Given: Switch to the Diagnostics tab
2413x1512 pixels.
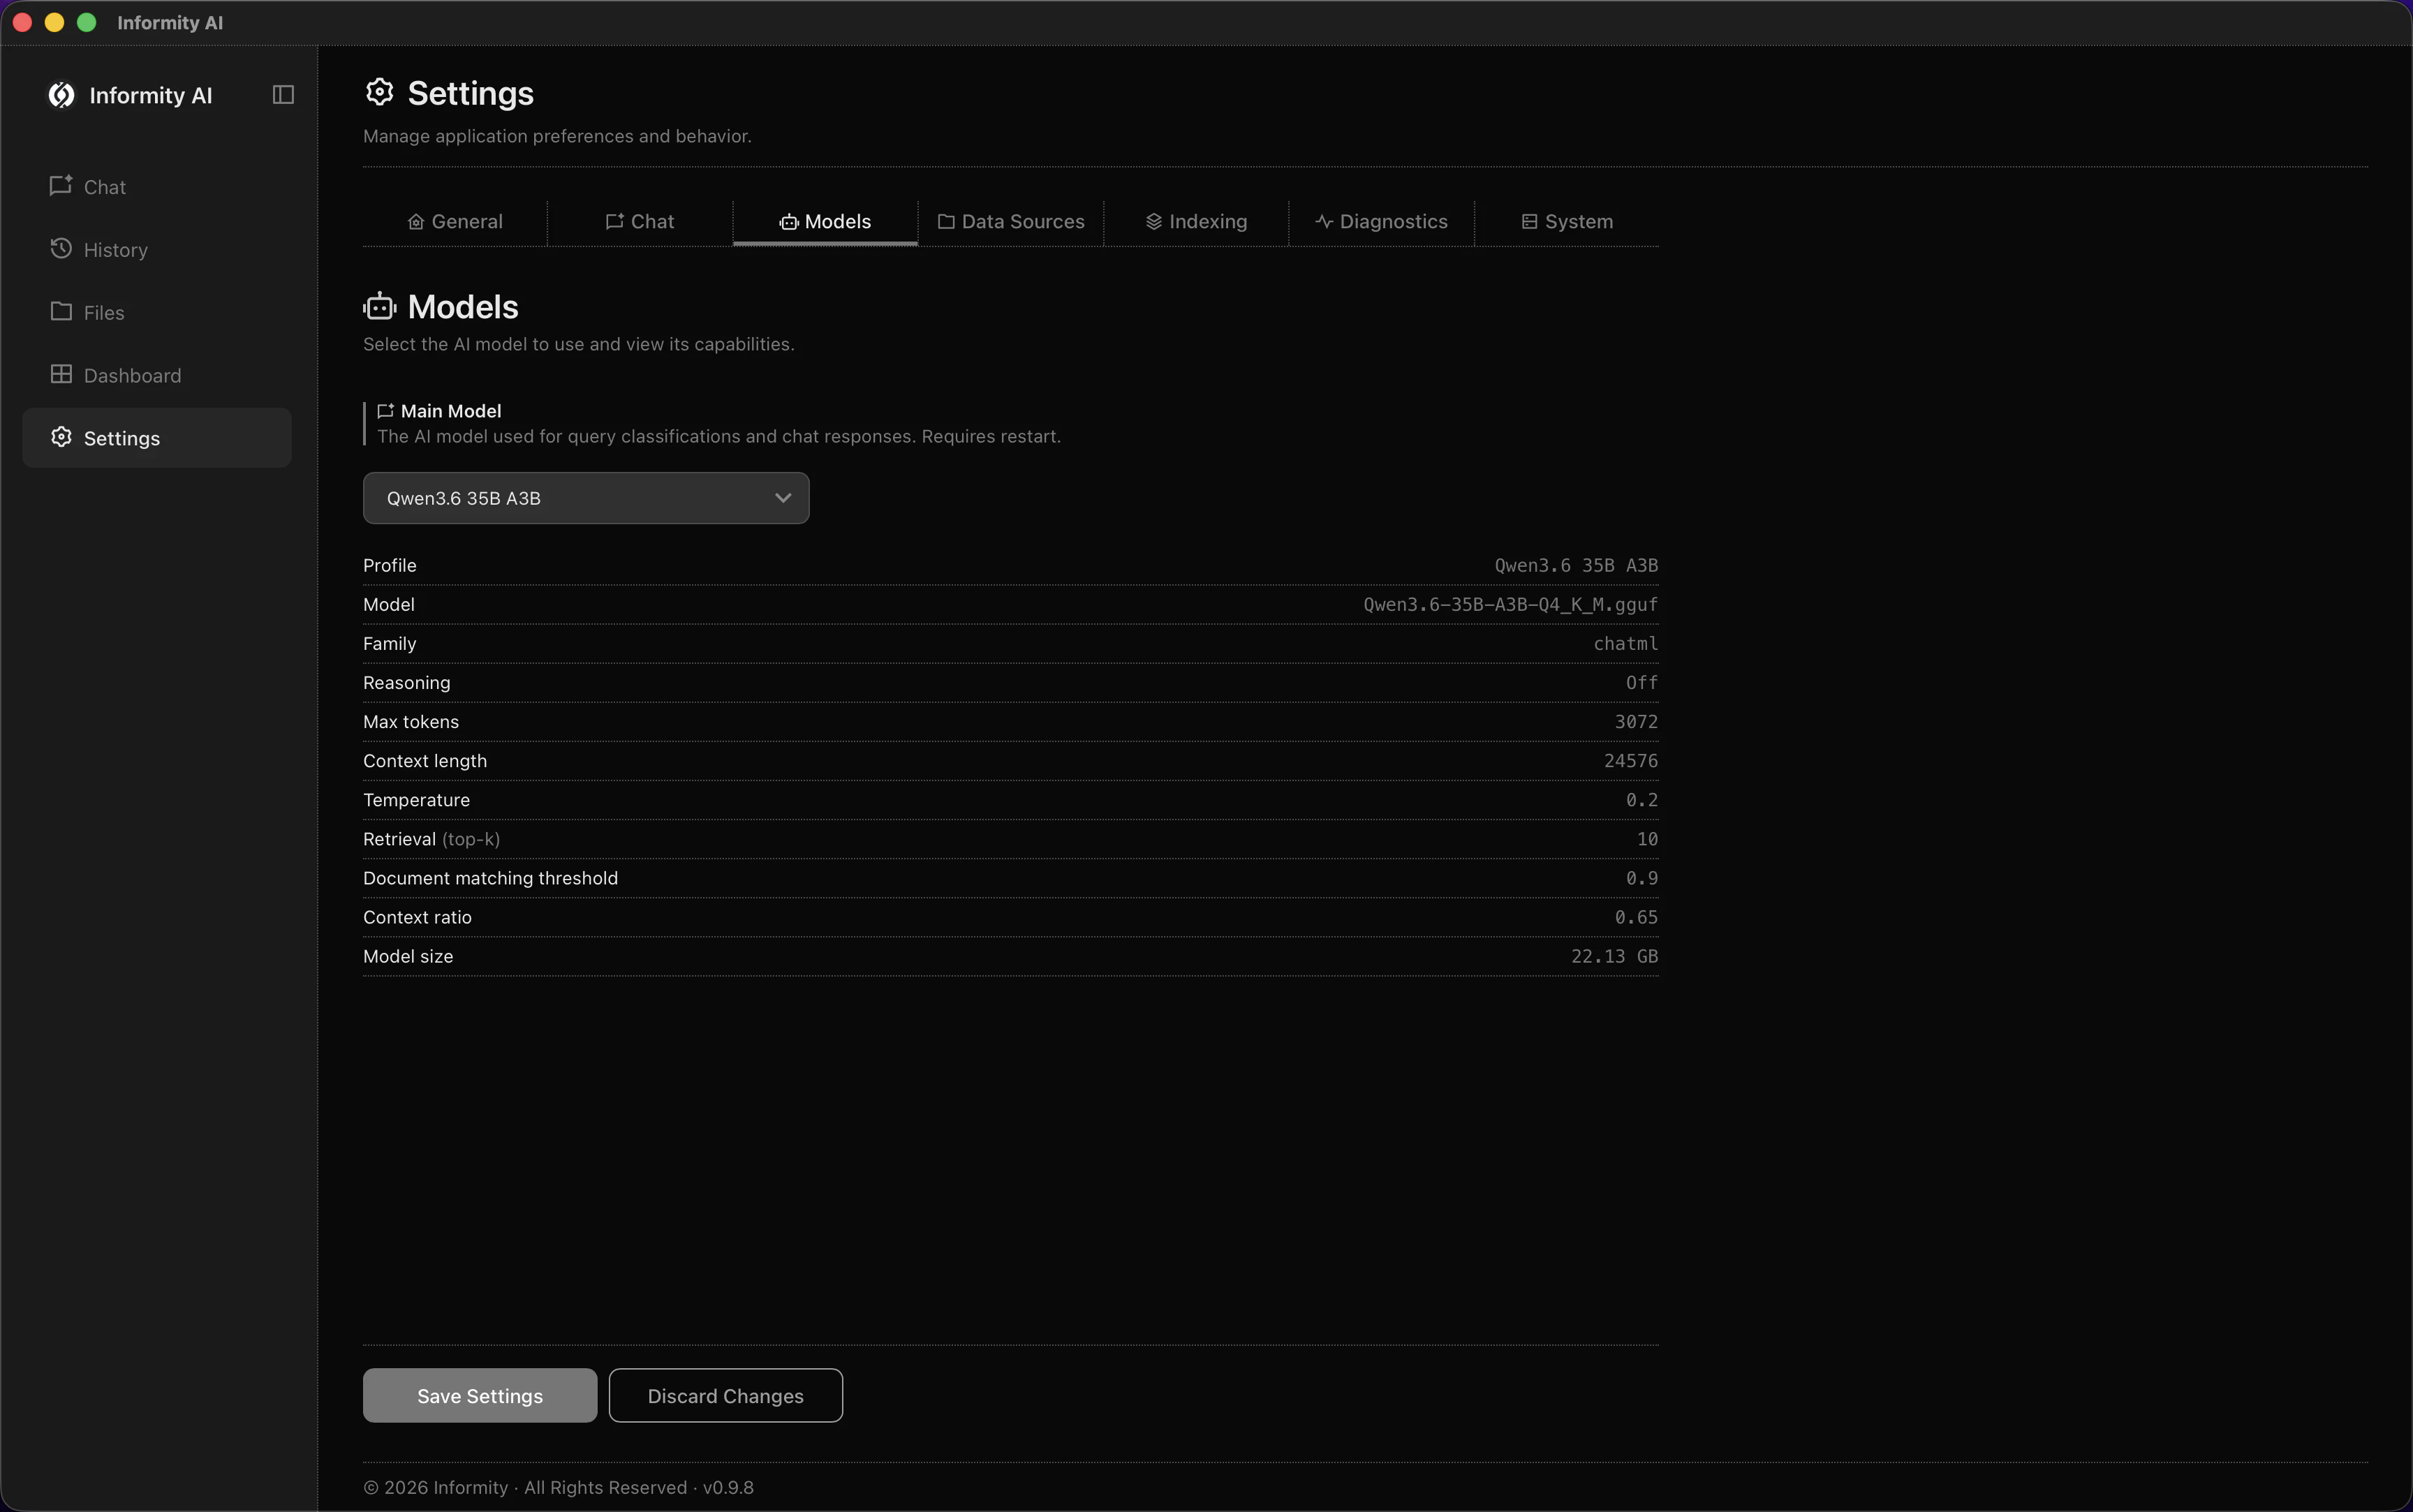Looking at the screenshot, I should point(1381,222).
